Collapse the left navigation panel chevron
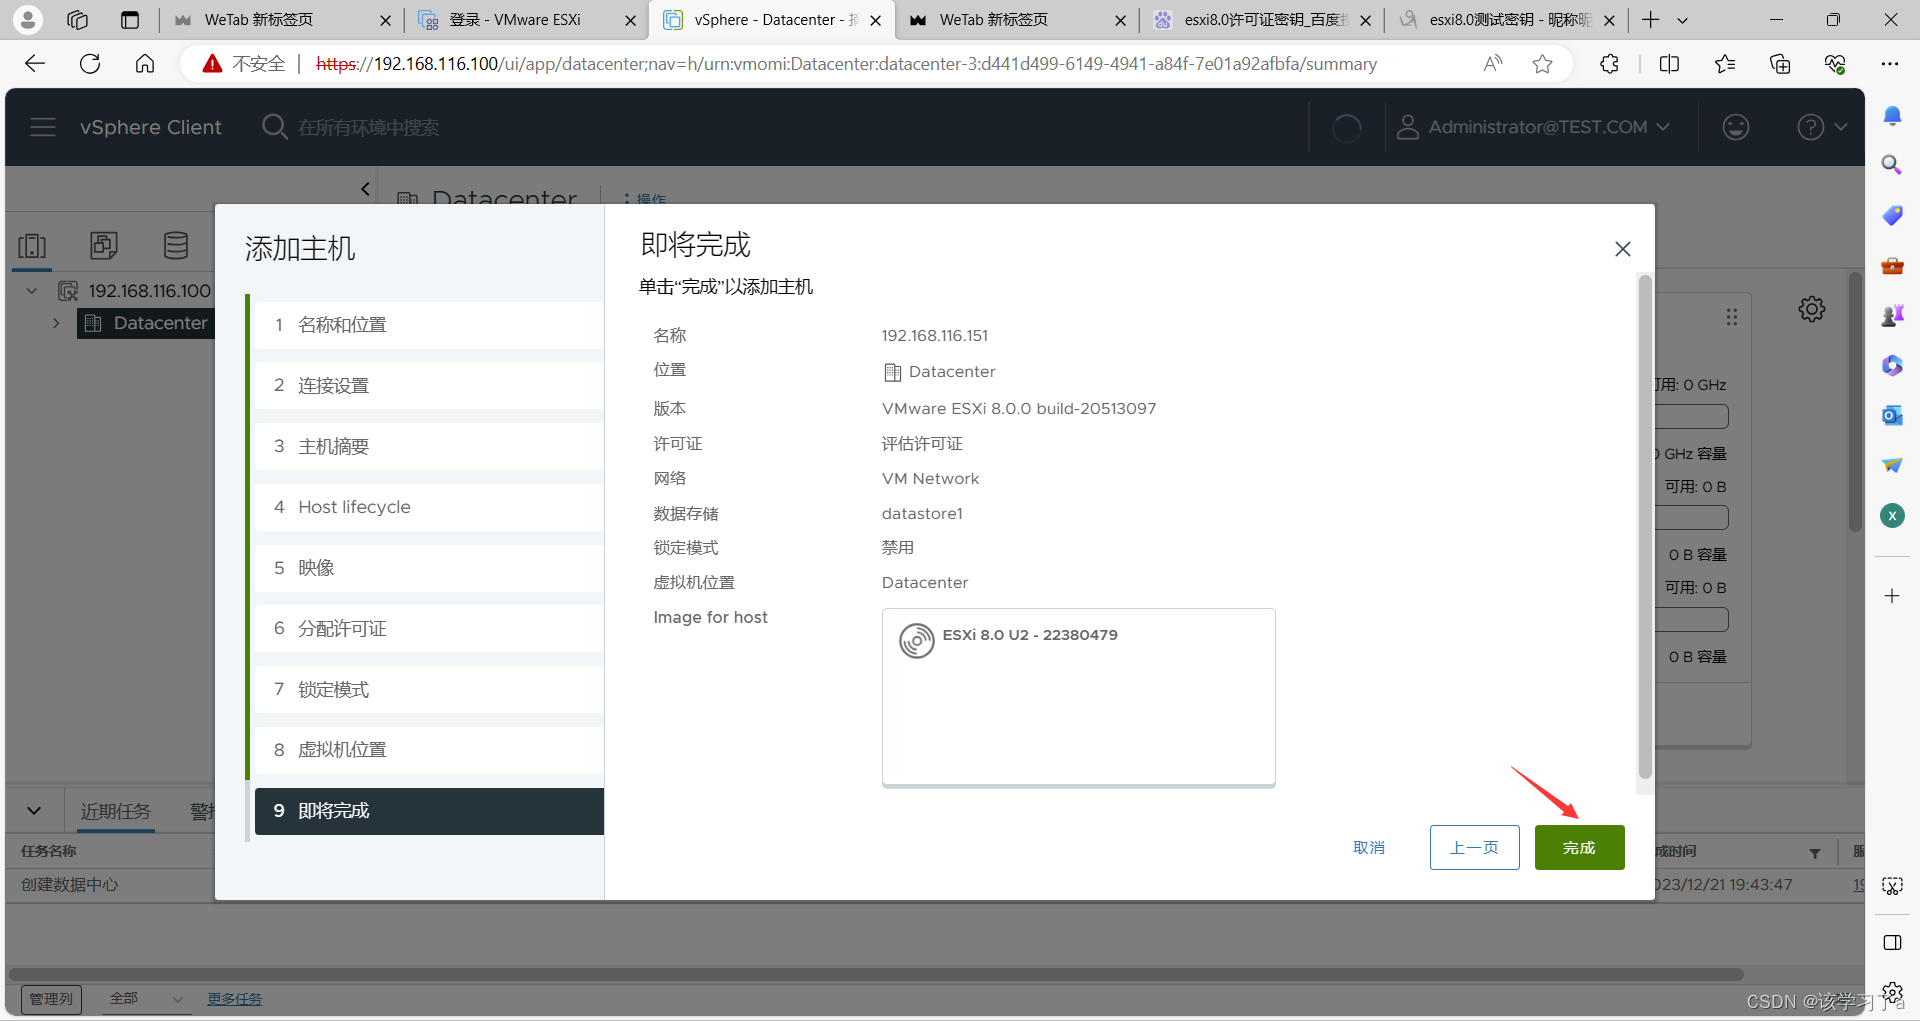This screenshot has height=1021, width=1920. [x=365, y=189]
